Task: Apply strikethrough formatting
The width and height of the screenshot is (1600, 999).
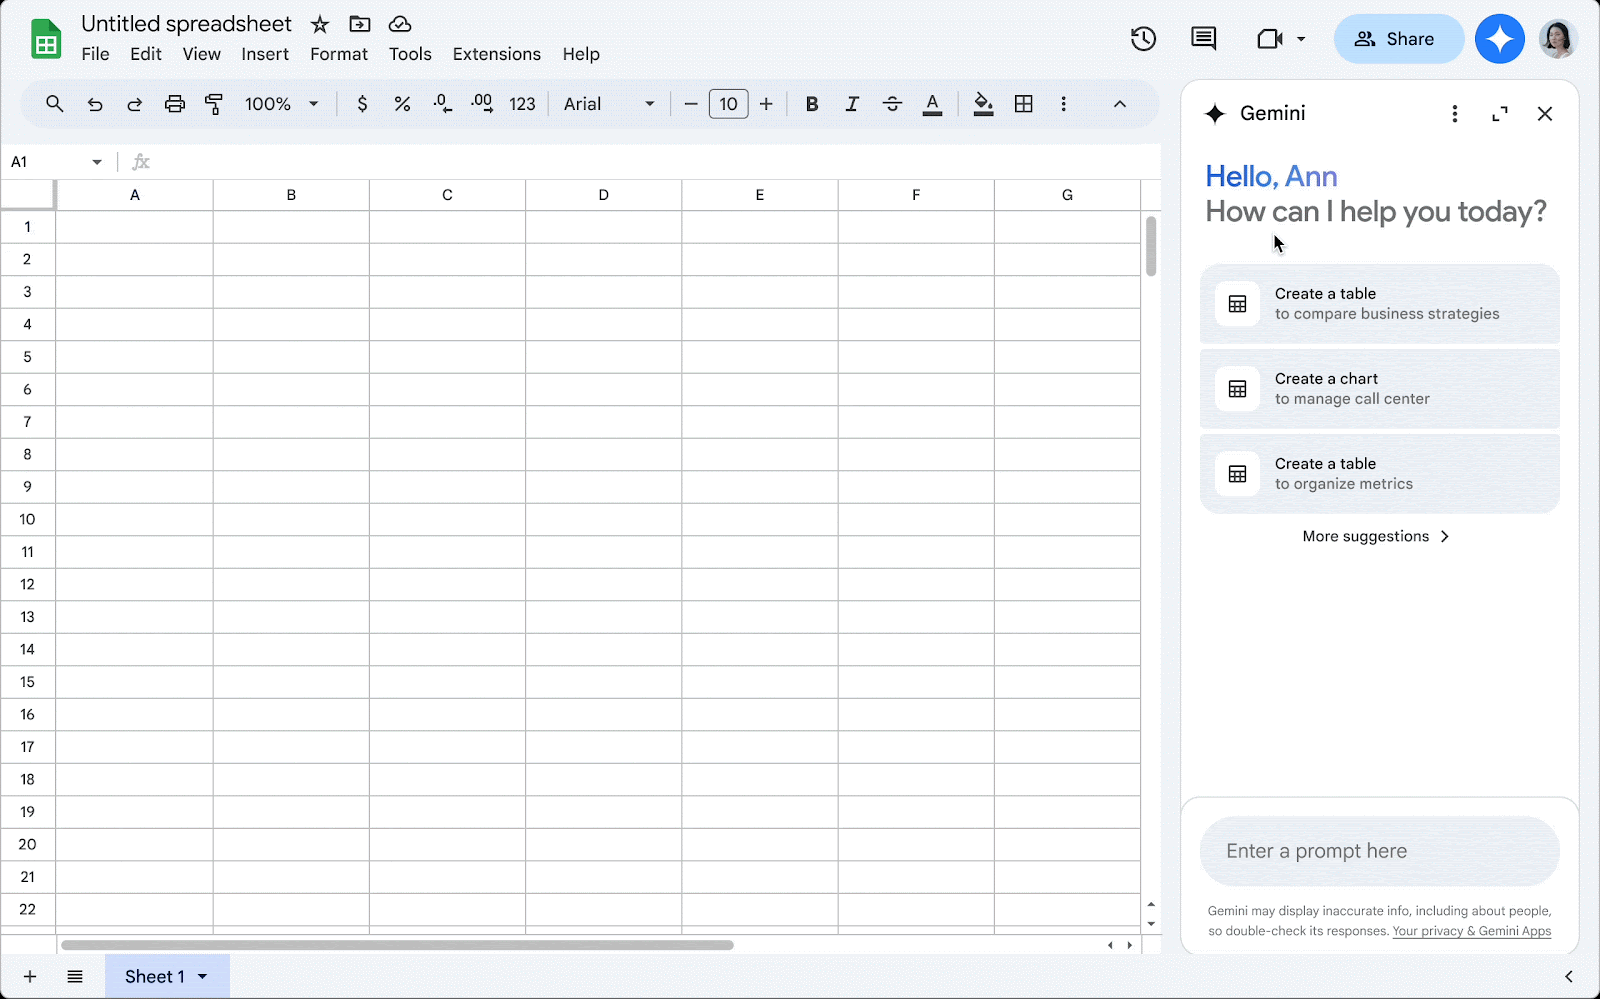Action: pyautogui.click(x=892, y=103)
